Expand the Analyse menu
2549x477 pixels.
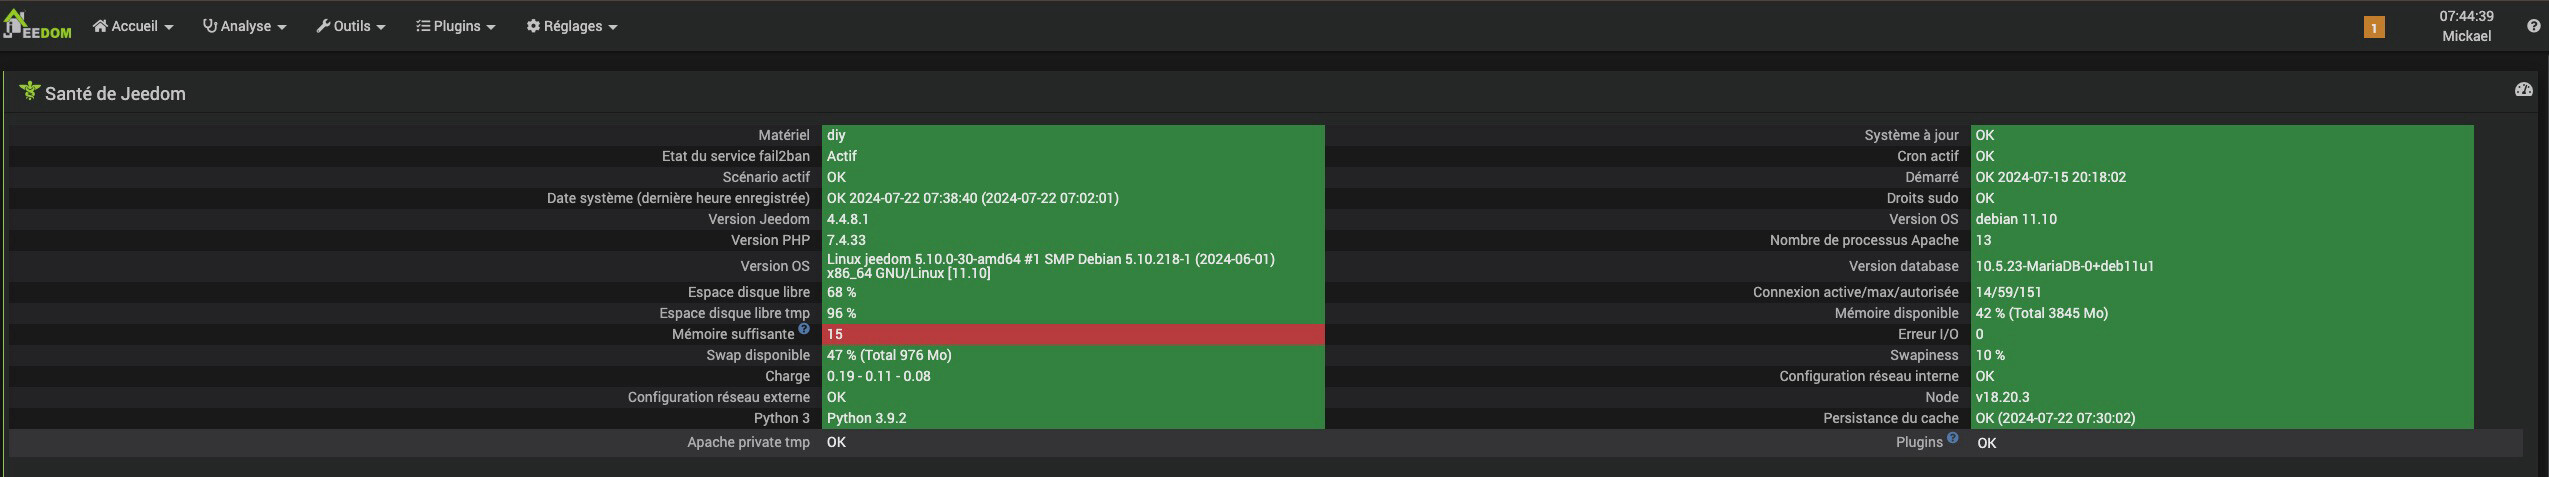[x=244, y=26]
